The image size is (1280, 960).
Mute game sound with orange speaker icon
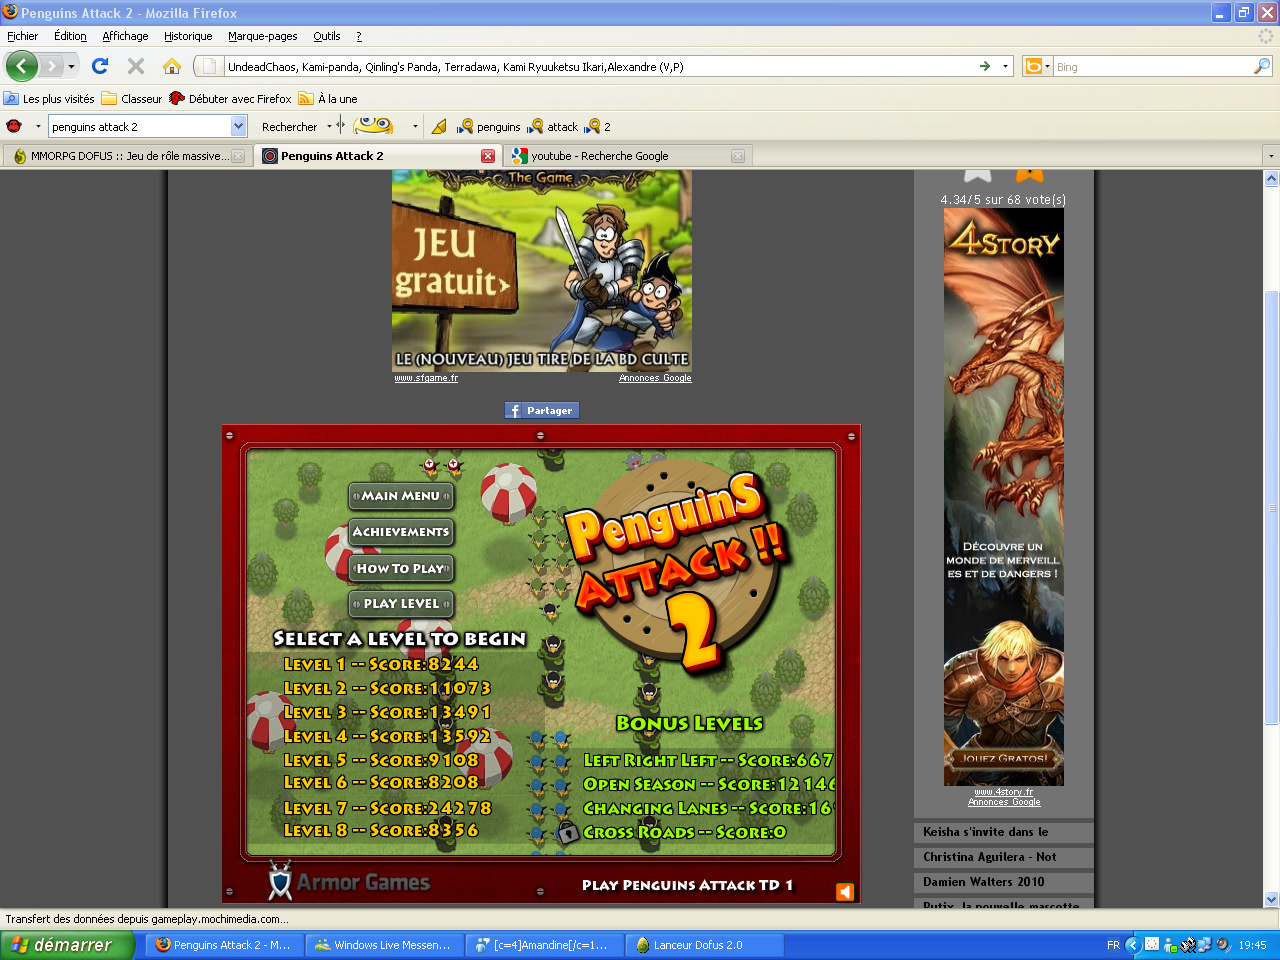point(845,891)
